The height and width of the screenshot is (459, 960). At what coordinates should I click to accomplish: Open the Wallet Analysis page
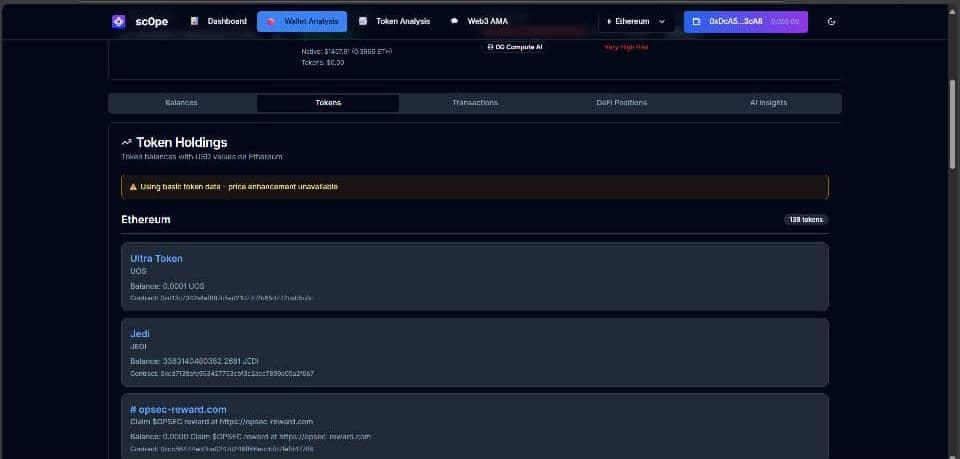click(x=302, y=21)
